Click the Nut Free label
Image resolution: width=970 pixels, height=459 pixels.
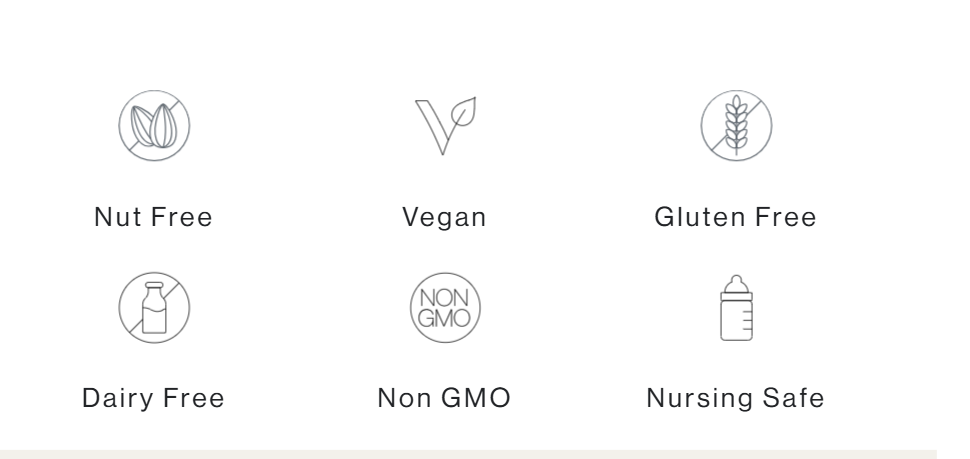[153, 217]
